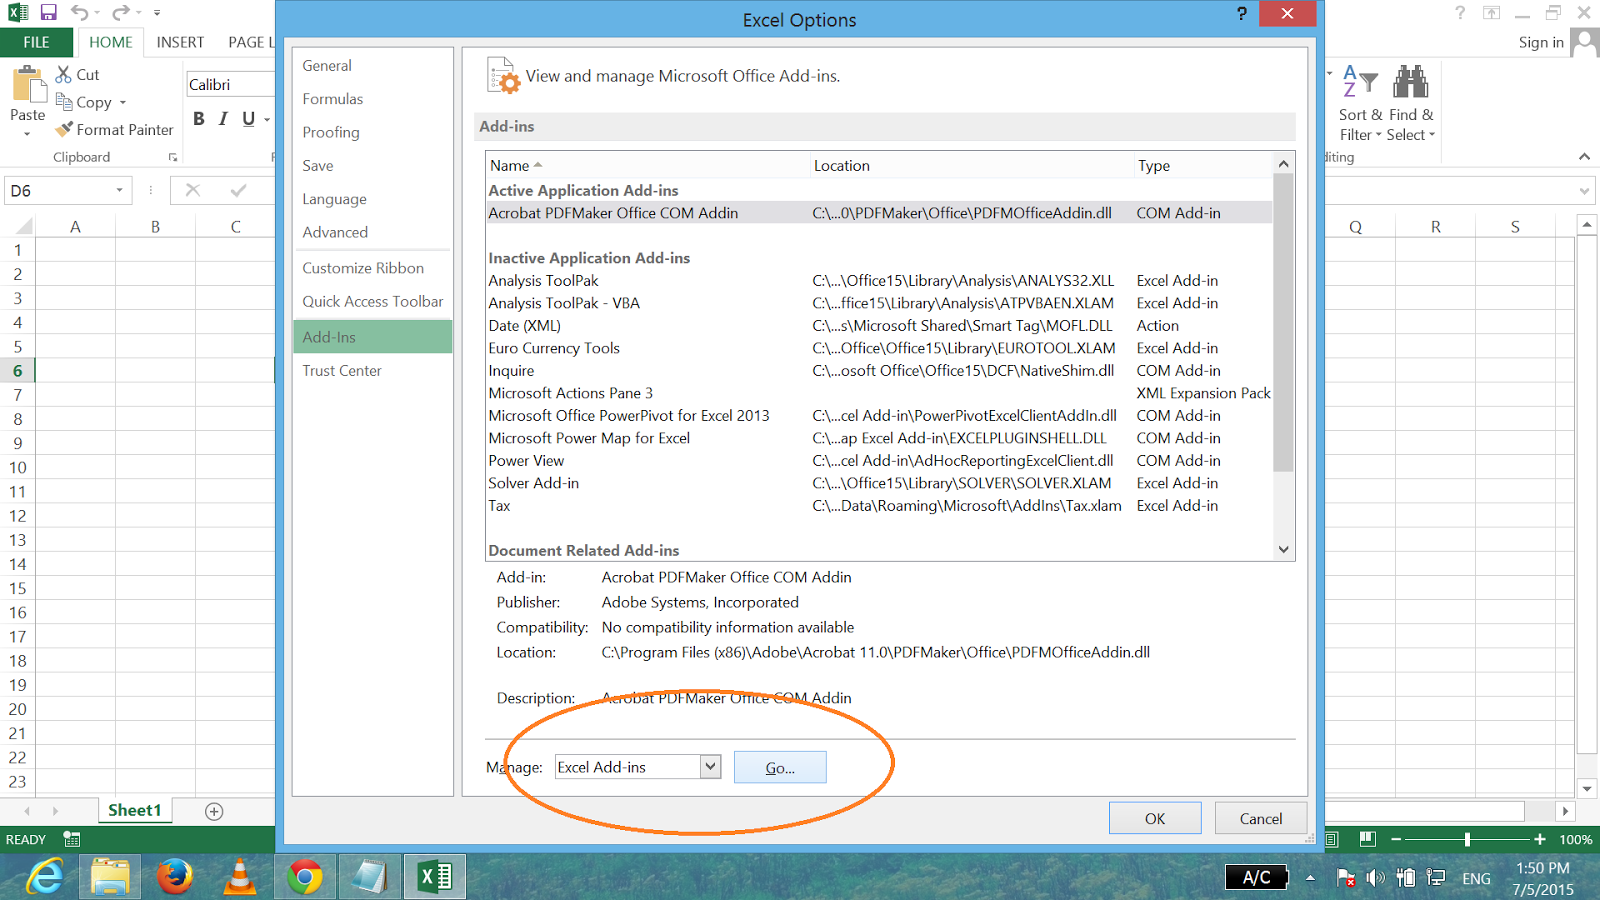Toggle Bold formatting
Viewport: 1600px width, 900px height.
tap(199, 119)
